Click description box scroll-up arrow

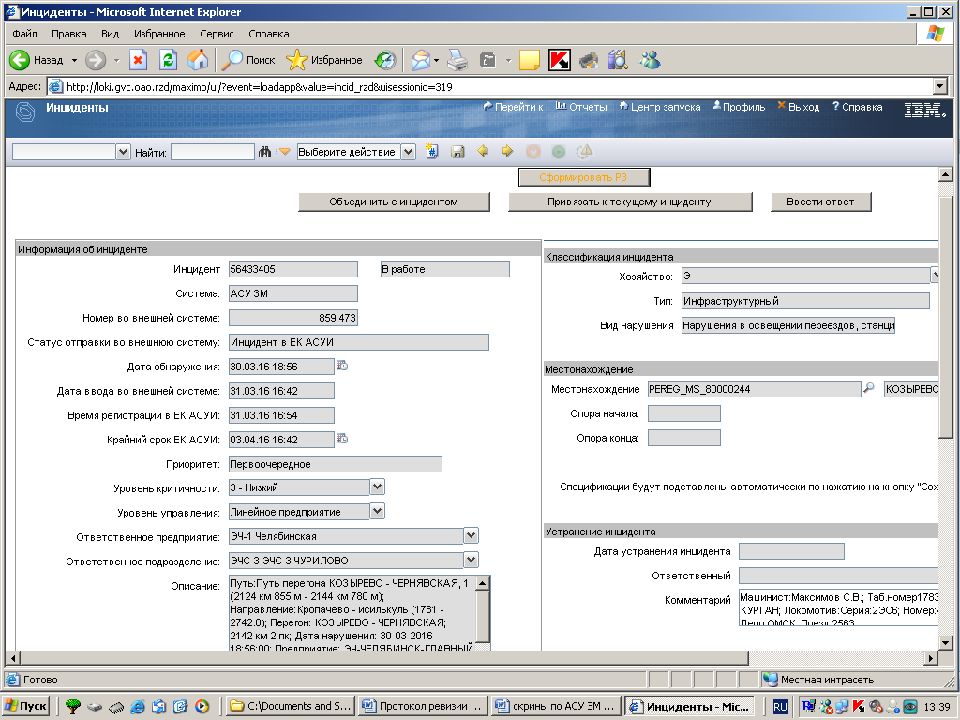tap(482, 583)
